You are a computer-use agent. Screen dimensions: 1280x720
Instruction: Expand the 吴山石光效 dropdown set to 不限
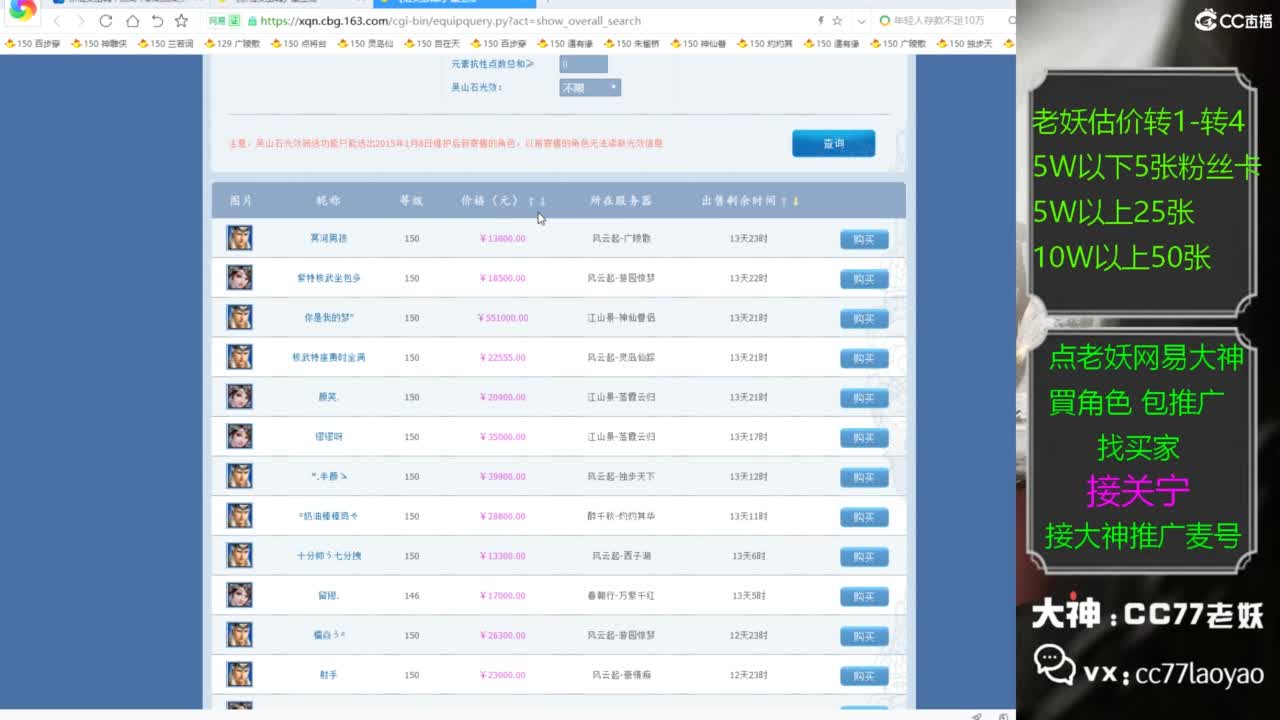point(590,88)
